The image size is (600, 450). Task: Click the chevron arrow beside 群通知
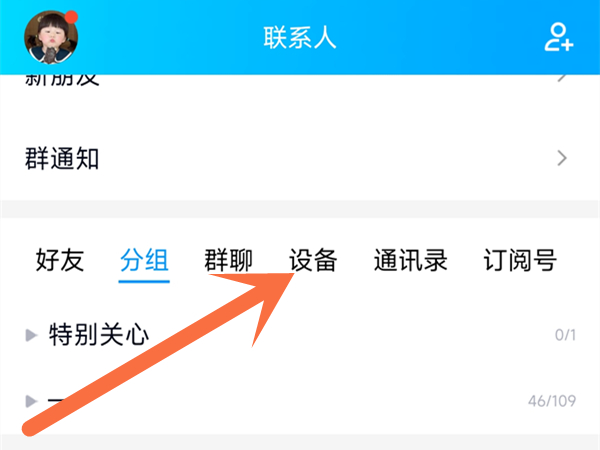pos(562,158)
